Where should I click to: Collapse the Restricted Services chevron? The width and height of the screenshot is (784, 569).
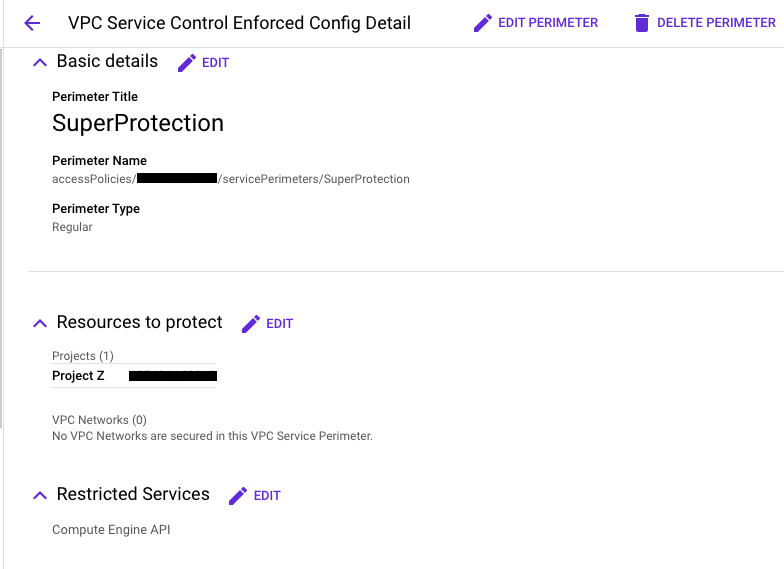[x=40, y=495]
